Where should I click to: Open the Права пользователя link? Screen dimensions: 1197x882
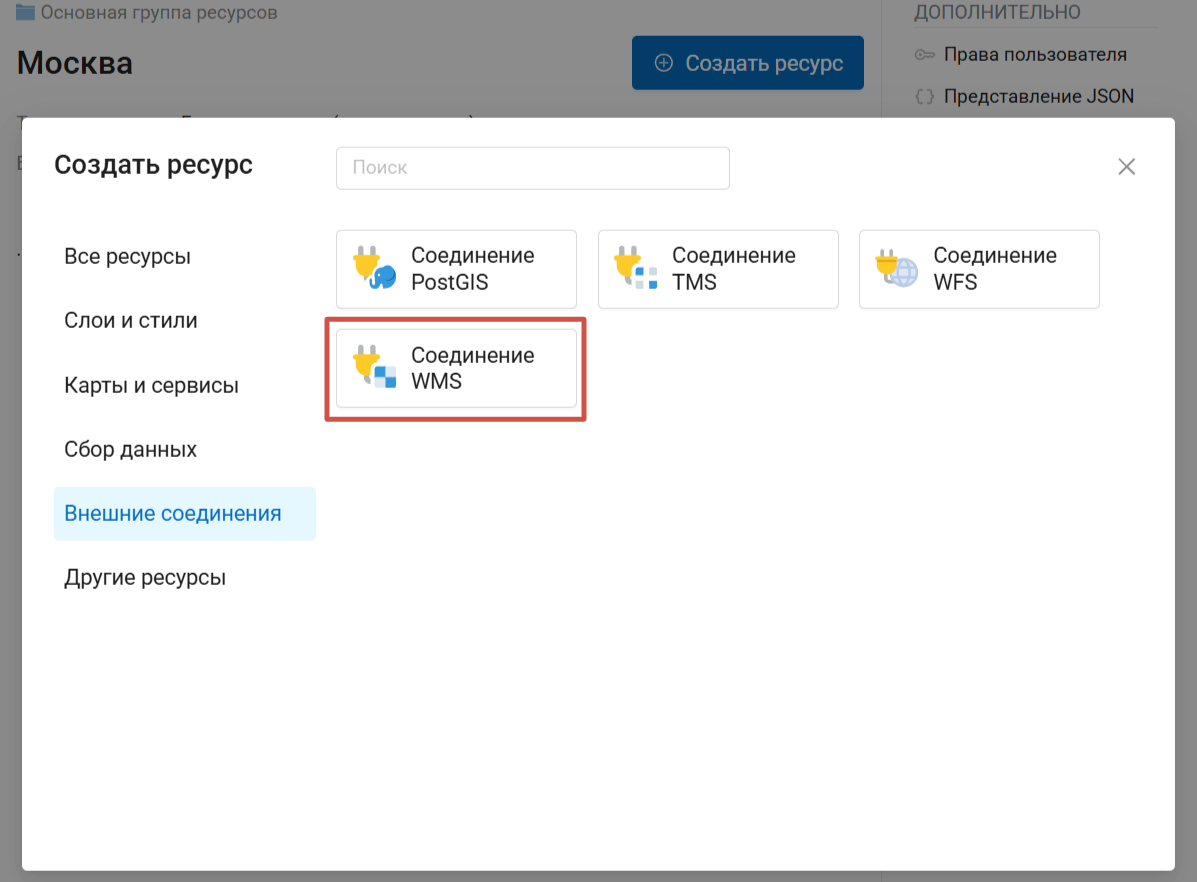pos(1035,55)
